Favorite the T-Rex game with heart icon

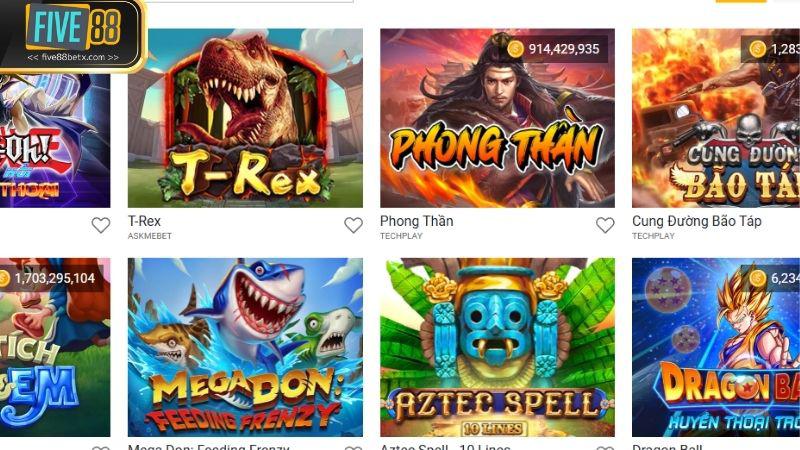(x=353, y=225)
